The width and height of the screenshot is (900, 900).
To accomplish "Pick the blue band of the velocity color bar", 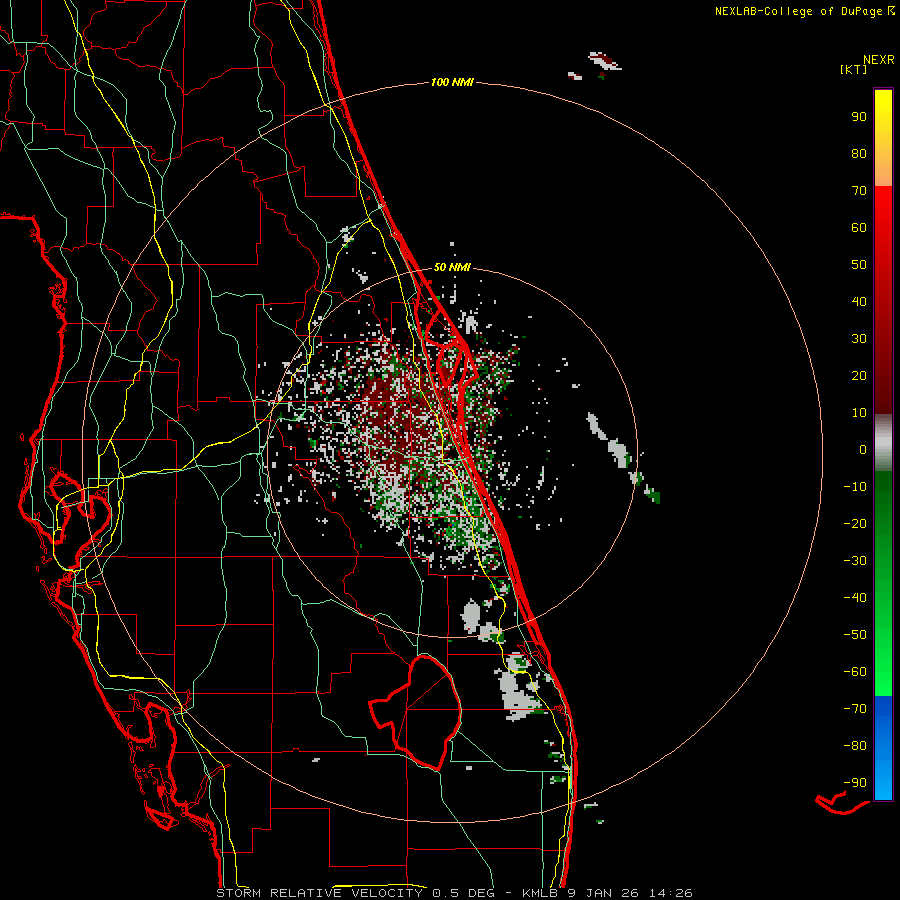I will pos(883,747).
